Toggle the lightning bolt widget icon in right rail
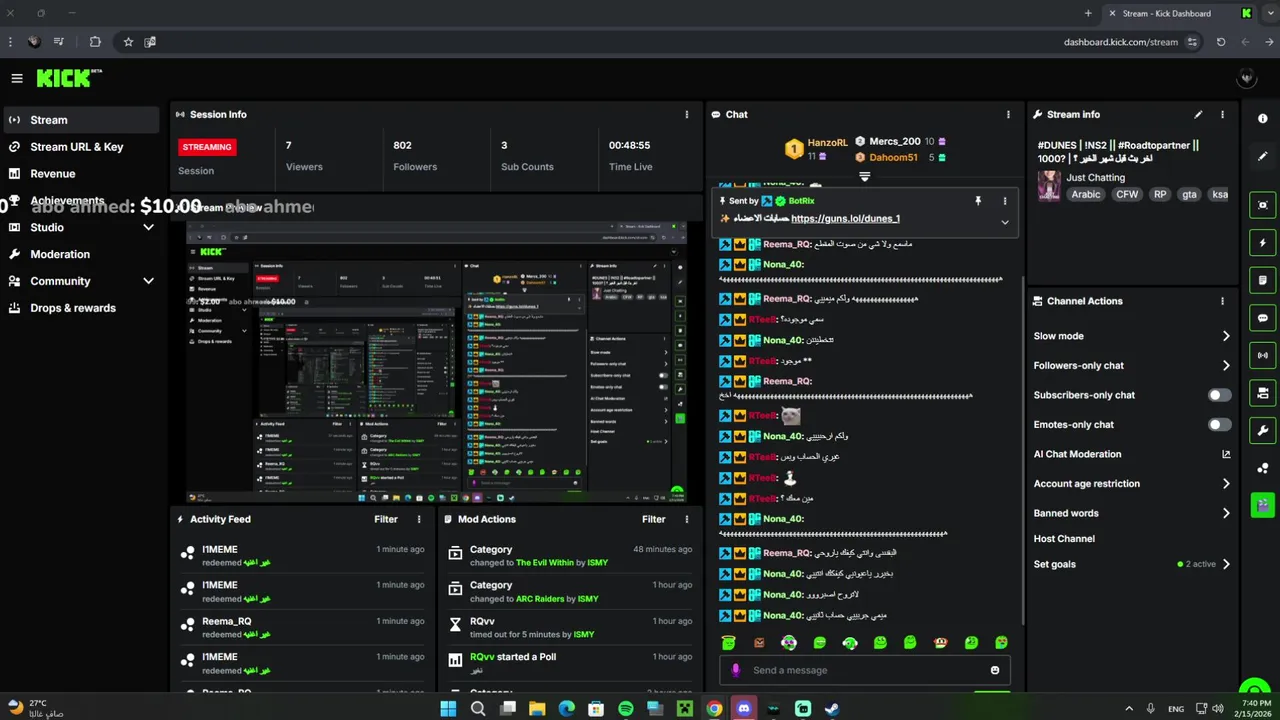1280x720 pixels. tap(1262, 243)
